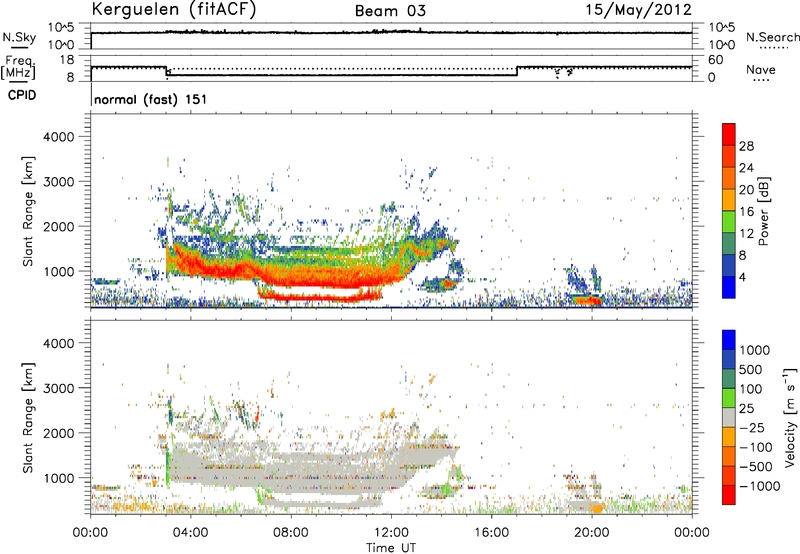The height and width of the screenshot is (554, 800).
Task: Click the 'Beam 03' label
Action: pos(390,11)
